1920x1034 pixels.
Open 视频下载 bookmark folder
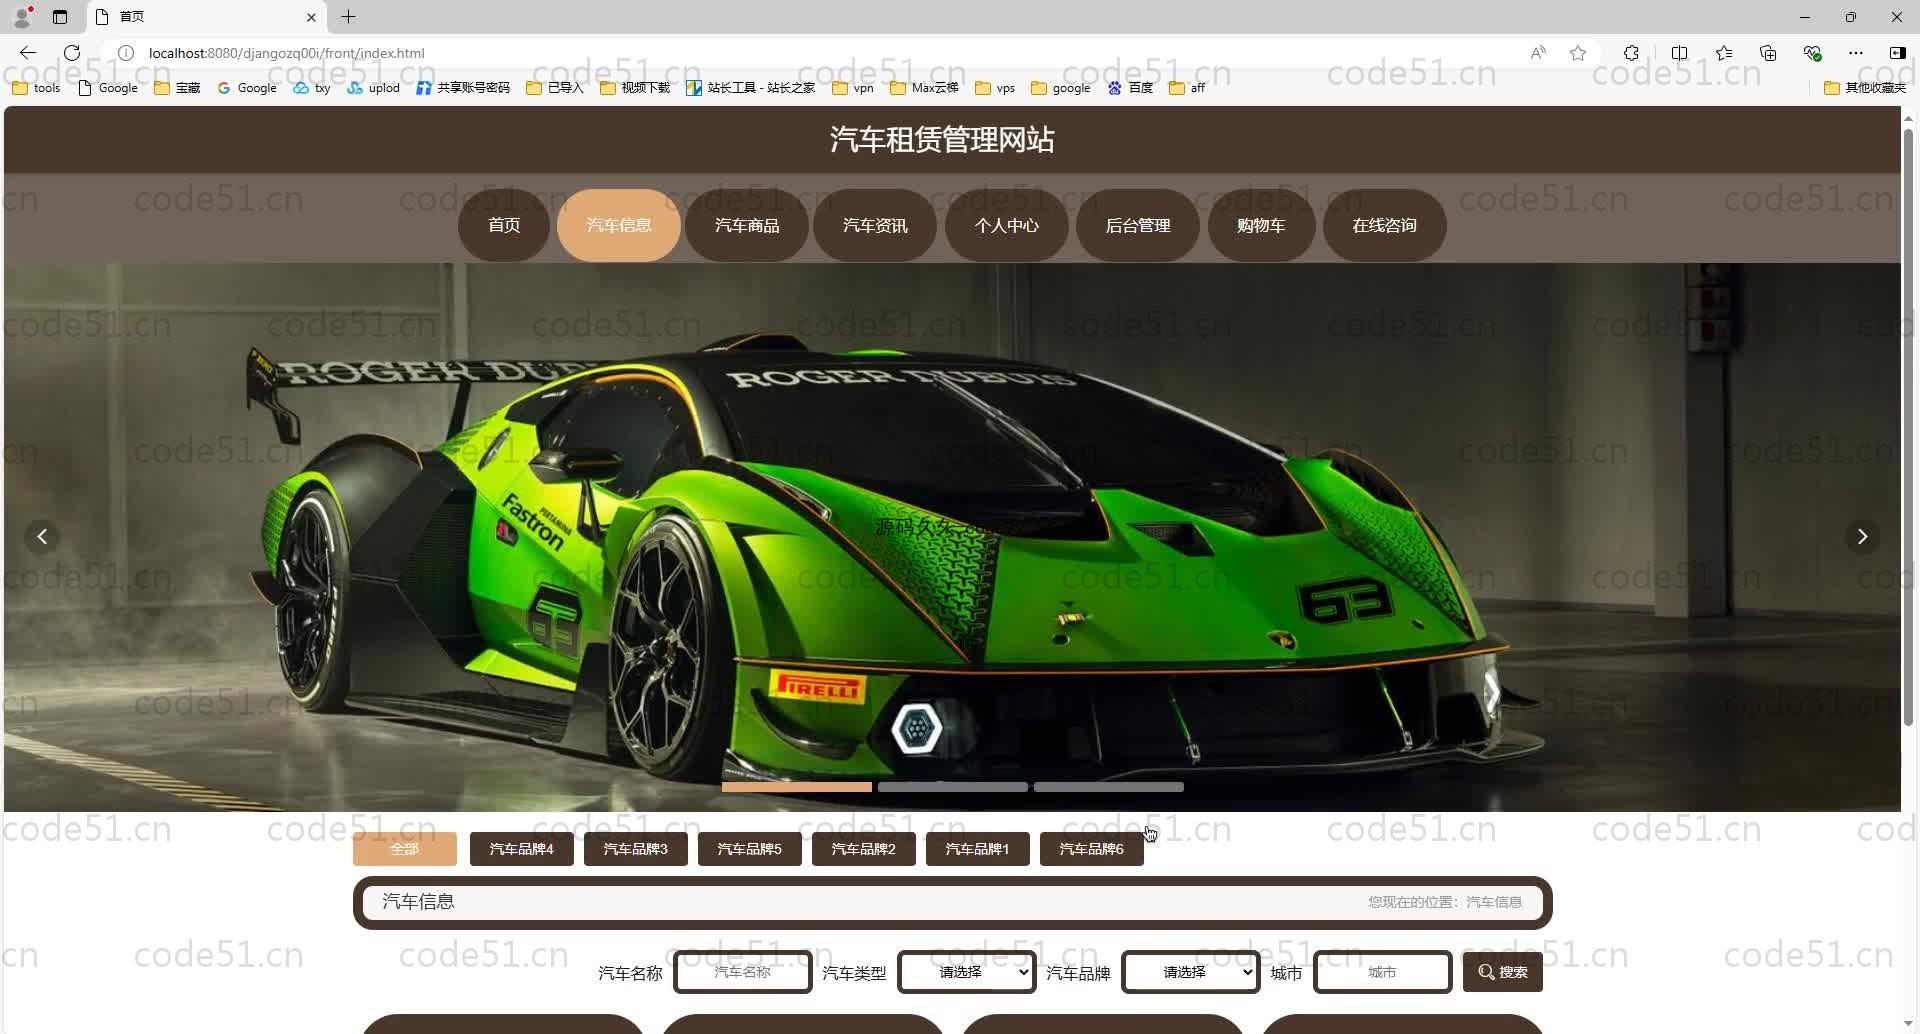635,88
